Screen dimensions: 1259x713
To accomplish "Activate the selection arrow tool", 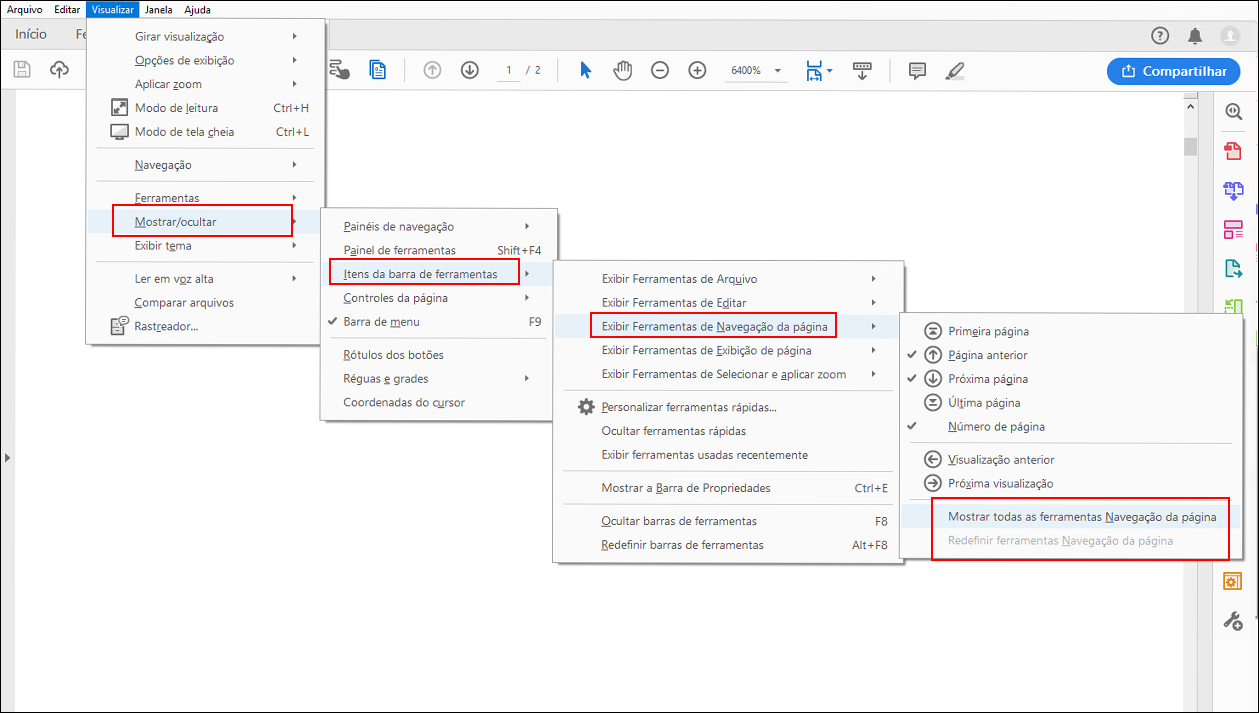I will 586,70.
